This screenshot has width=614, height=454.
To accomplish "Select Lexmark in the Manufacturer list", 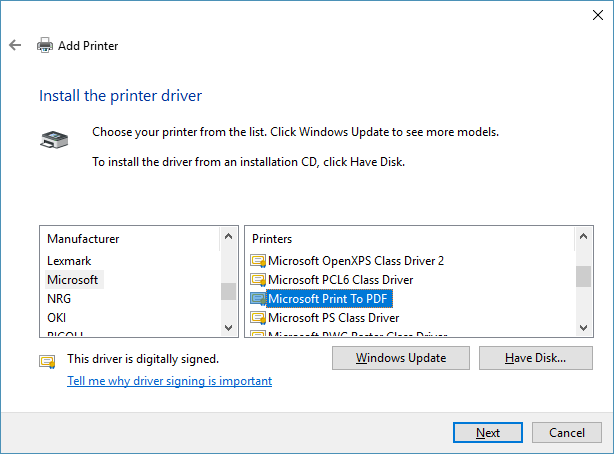I will [69, 260].
